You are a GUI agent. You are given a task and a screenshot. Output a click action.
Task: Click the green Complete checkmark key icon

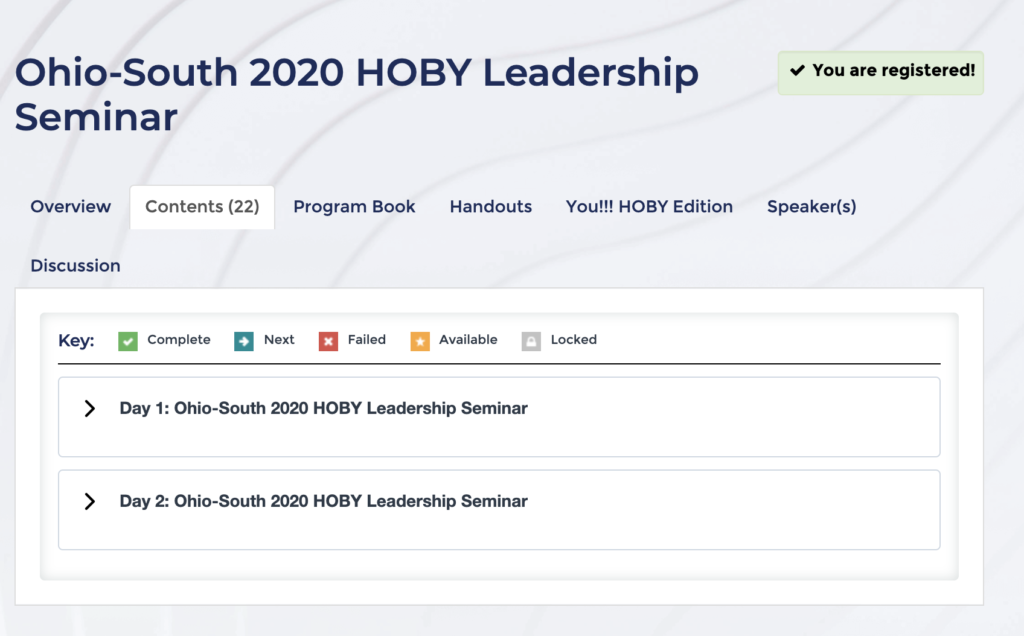coord(128,341)
